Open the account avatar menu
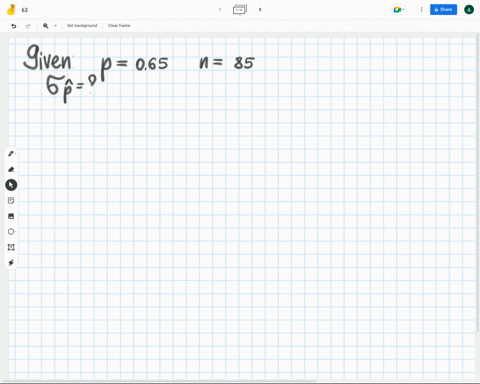 click(x=469, y=10)
